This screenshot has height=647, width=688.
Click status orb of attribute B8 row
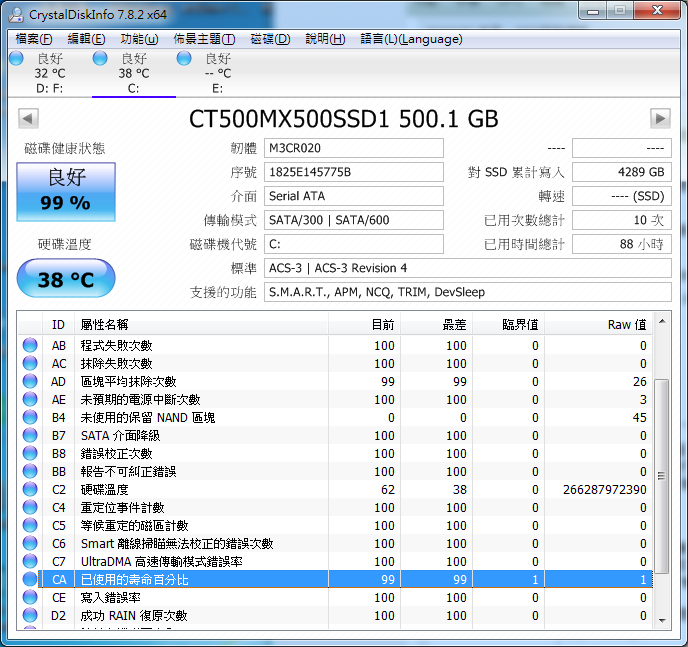[x=30, y=453]
